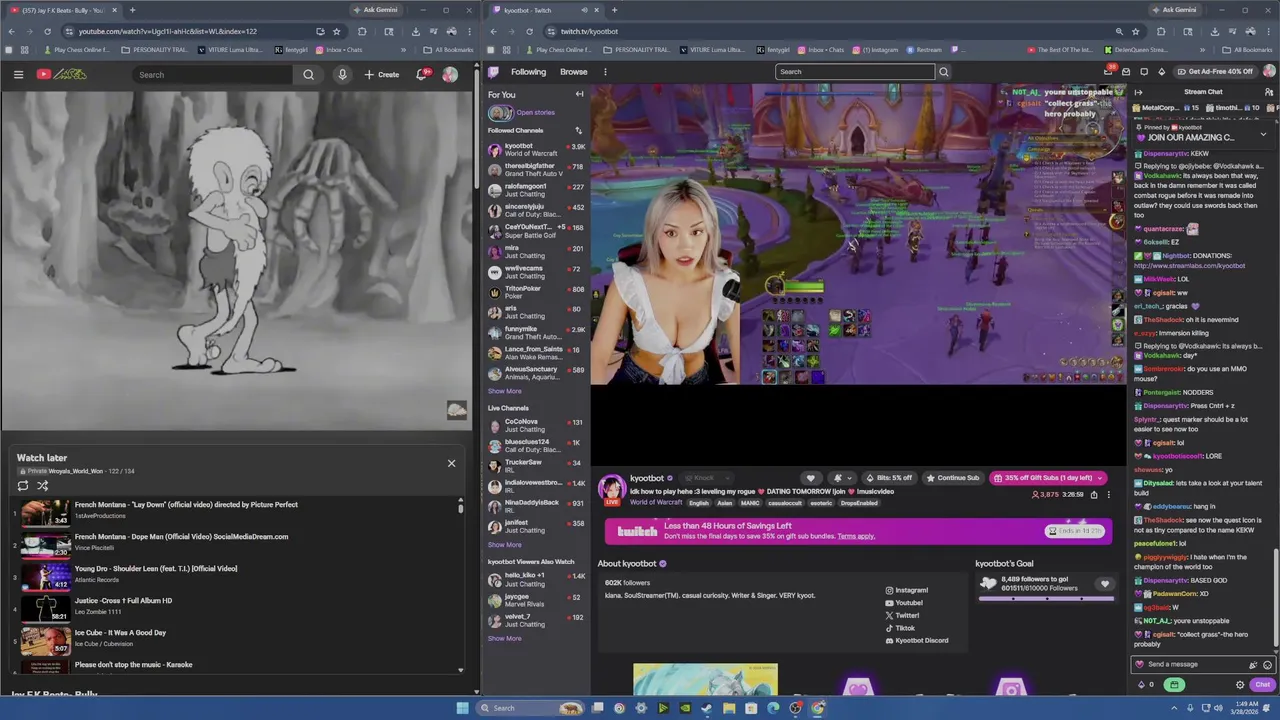This screenshot has height=720, width=1280.
Task: Activate YouTube voice search microphone
Action: coord(342,74)
